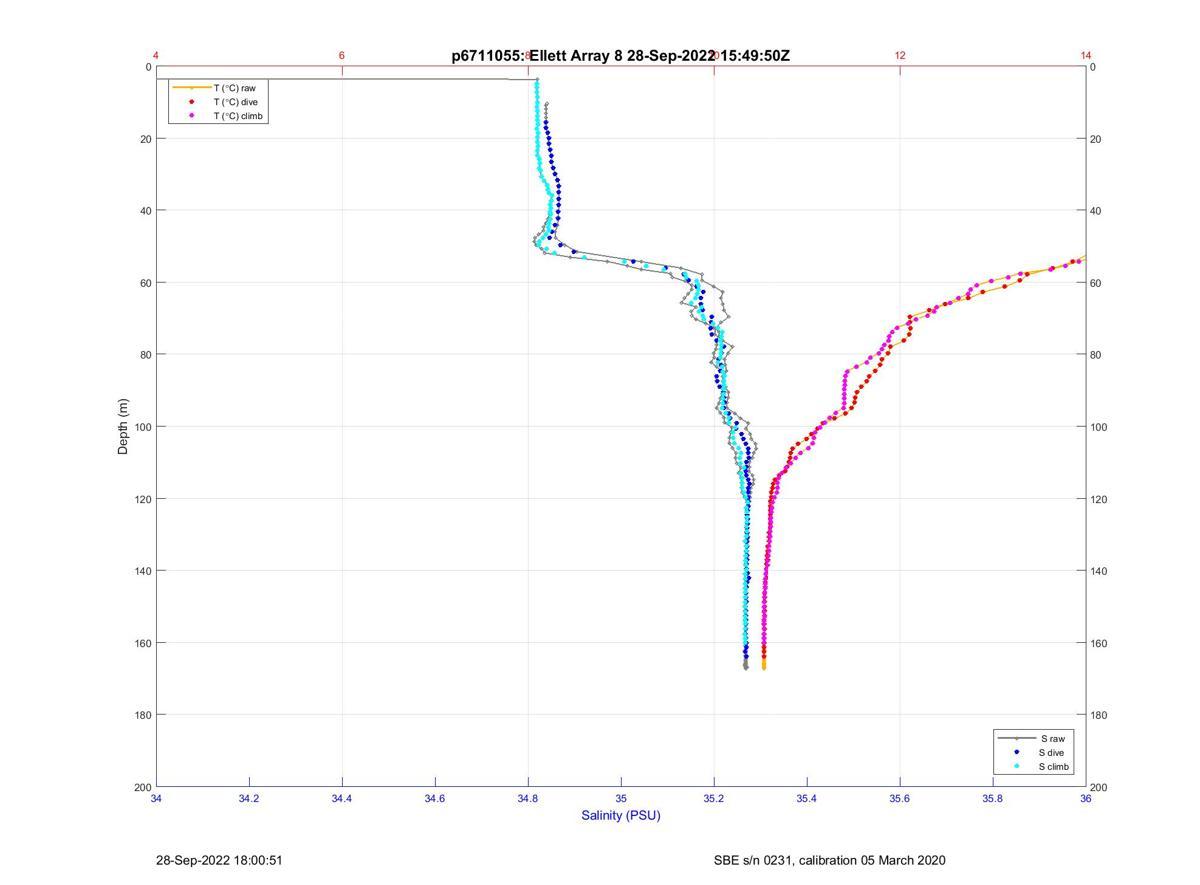The image size is (1200, 885).
Task: Click the '200' tick on right depth axis
Action: pyautogui.click(x=1101, y=787)
